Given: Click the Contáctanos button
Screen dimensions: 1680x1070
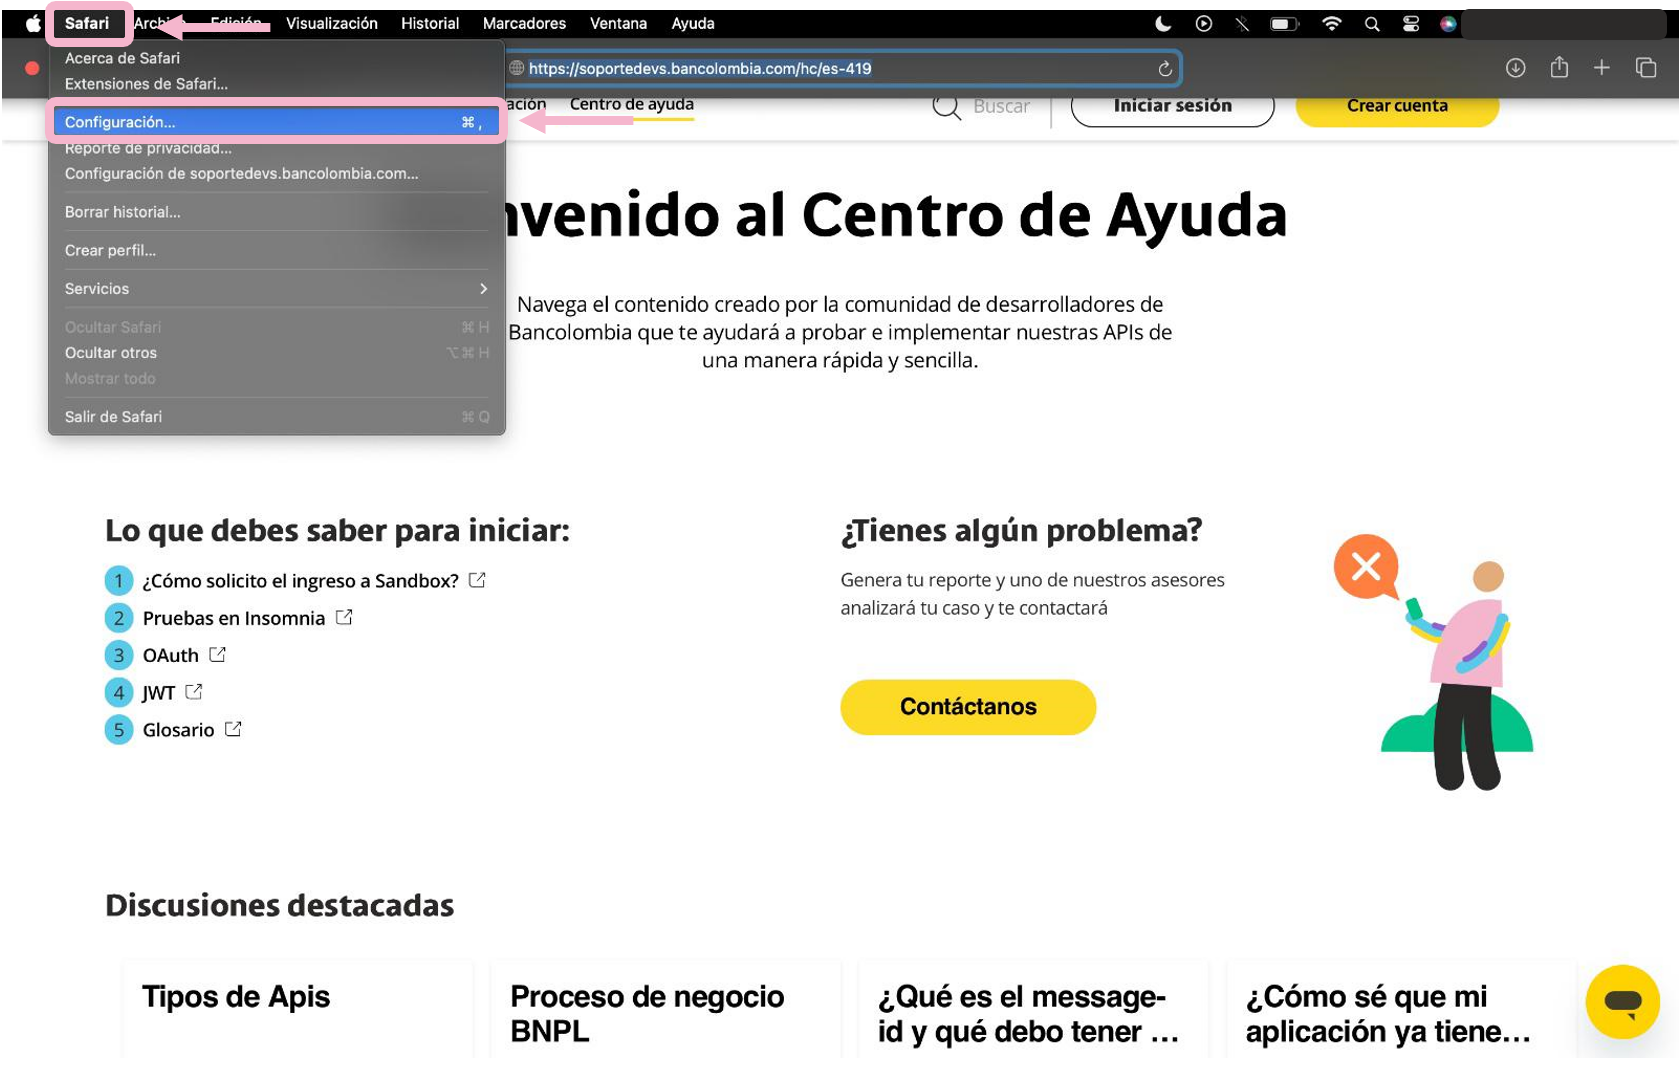Looking at the screenshot, I should tap(968, 707).
